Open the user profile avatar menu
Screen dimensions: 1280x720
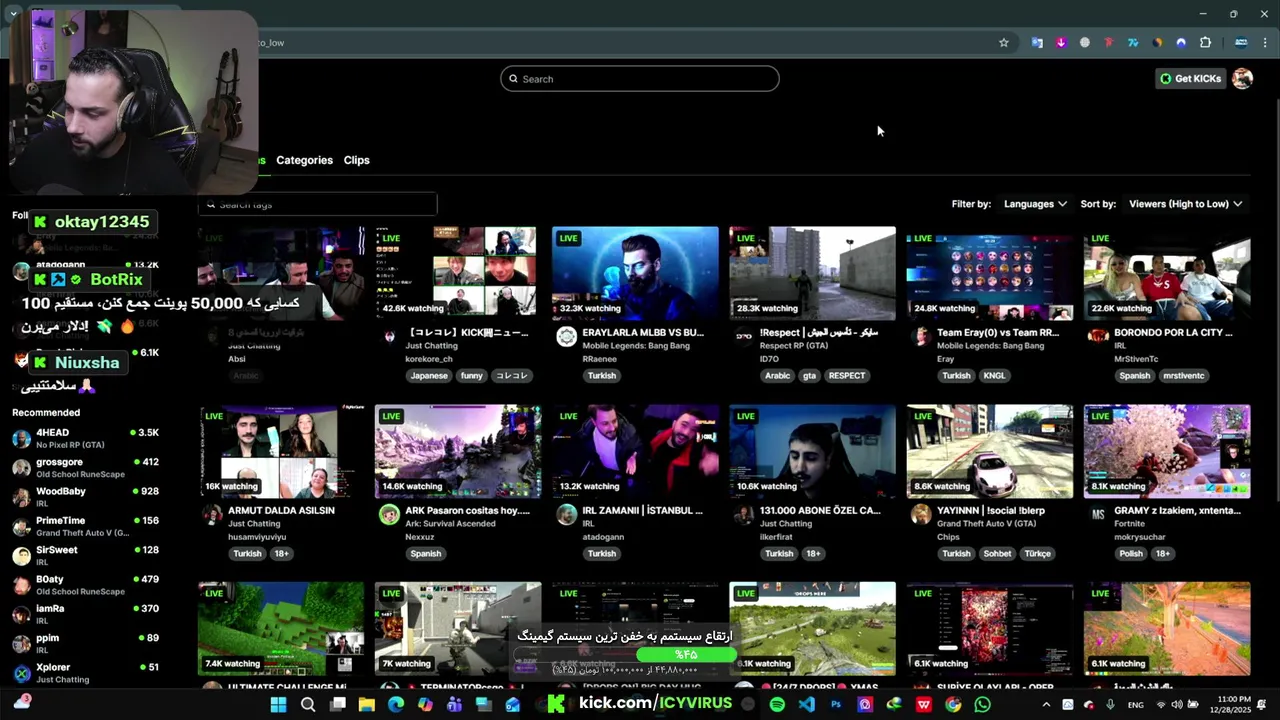coord(1242,79)
